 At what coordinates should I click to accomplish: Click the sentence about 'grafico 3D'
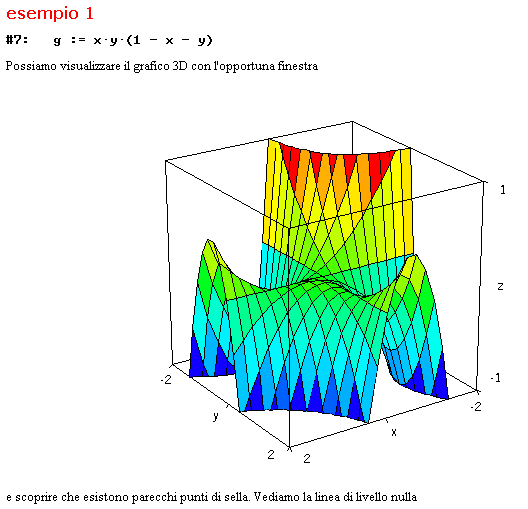tap(162, 66)
